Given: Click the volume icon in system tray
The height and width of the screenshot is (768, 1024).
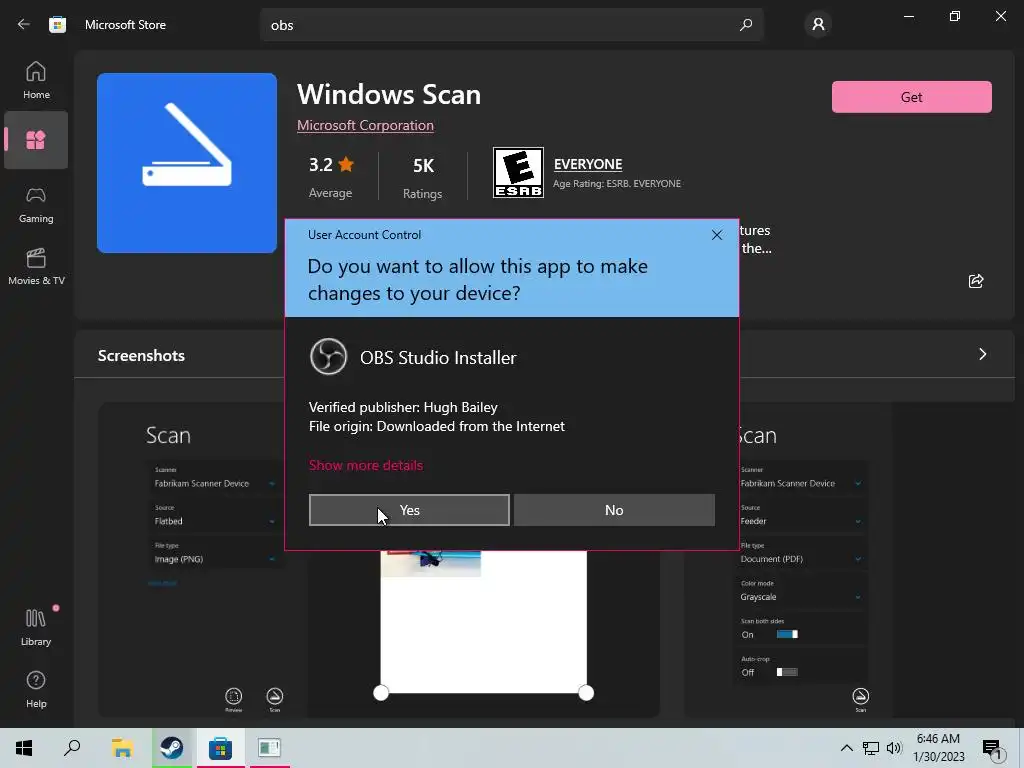Looking at the screenshot, I should (x=894, y=748).
